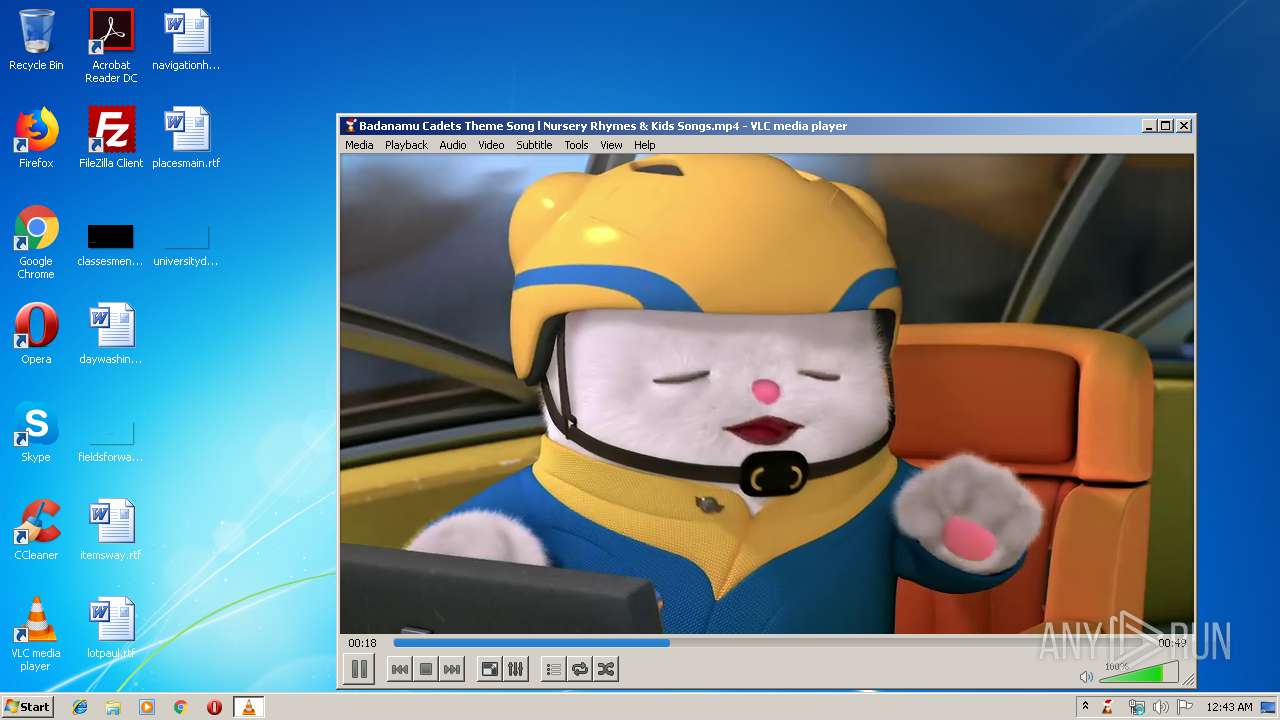The width and height of the screenshot is (1280, 720).
Task: Click the VLC cone icon in the title bar
Action: 350,126
